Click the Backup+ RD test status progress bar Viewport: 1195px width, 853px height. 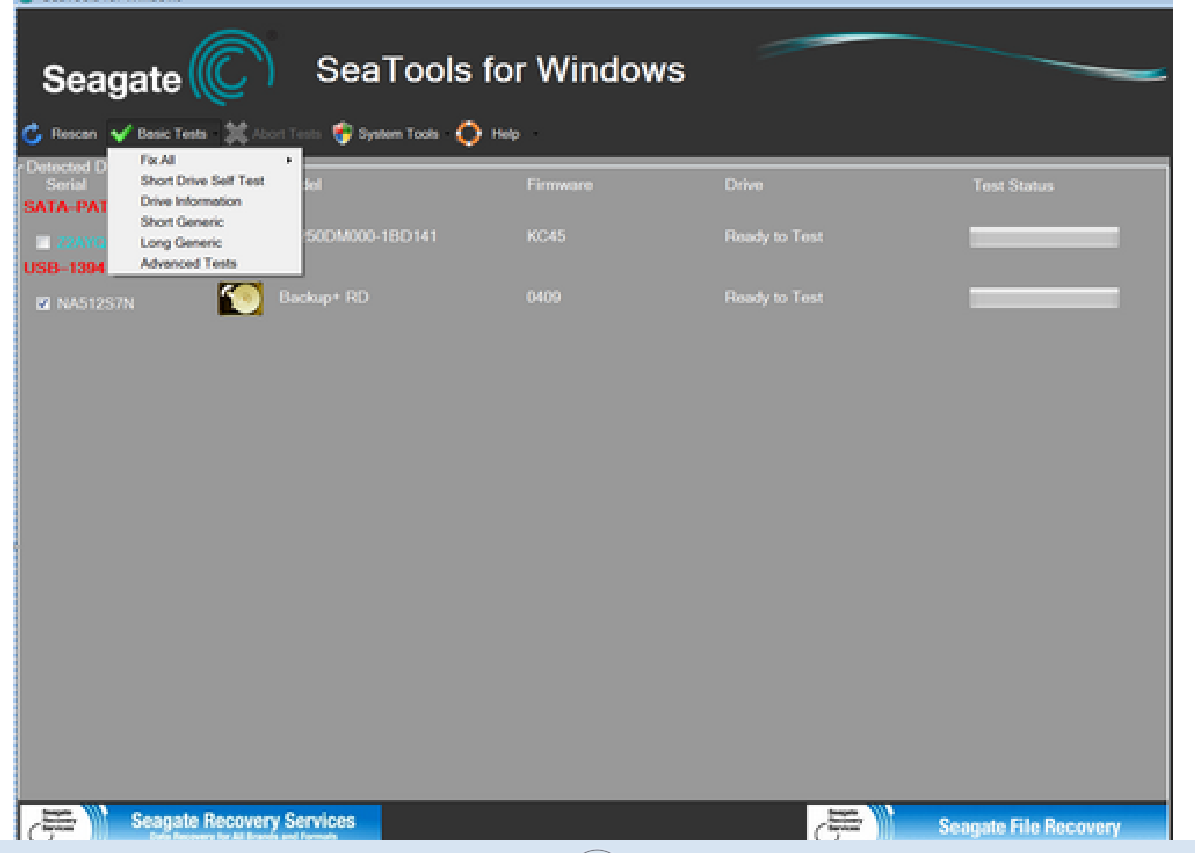tap(1044, 298)
